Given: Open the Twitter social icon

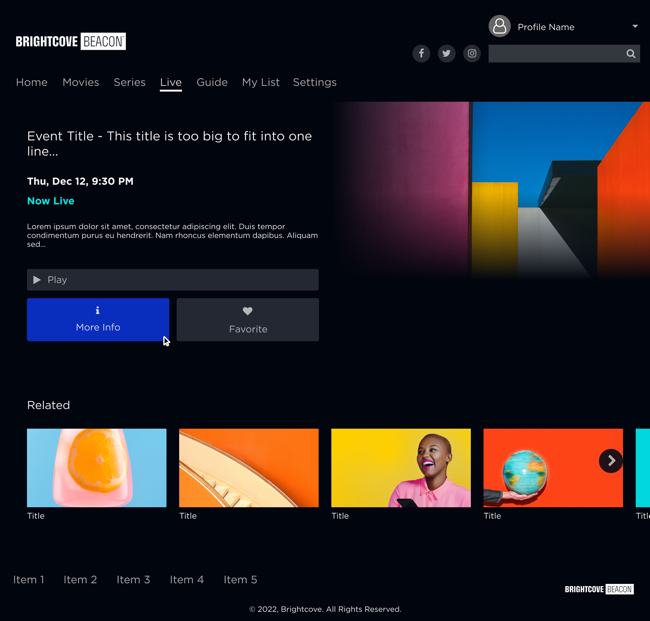Looking at the screenshot, I should tap(447, 54).
